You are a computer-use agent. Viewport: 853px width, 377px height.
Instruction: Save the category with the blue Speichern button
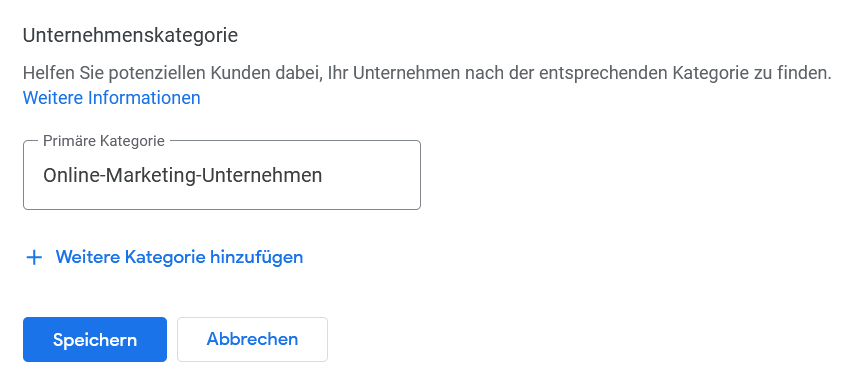click(95, 339)
